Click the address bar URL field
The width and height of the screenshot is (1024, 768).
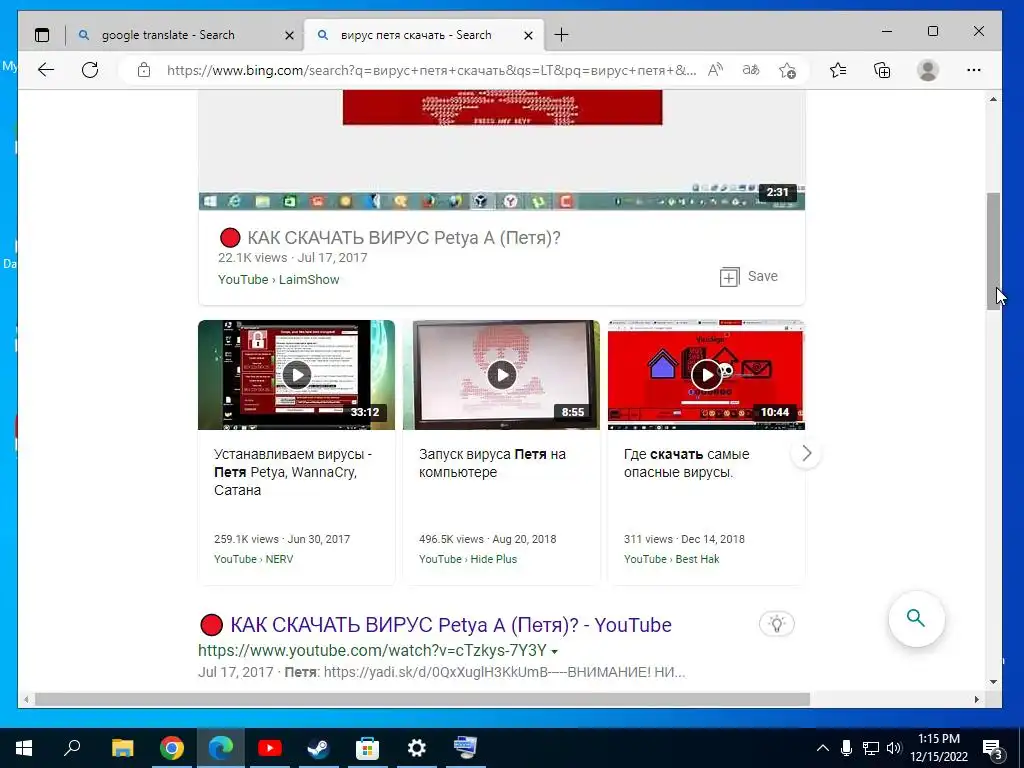coord(431,70)
